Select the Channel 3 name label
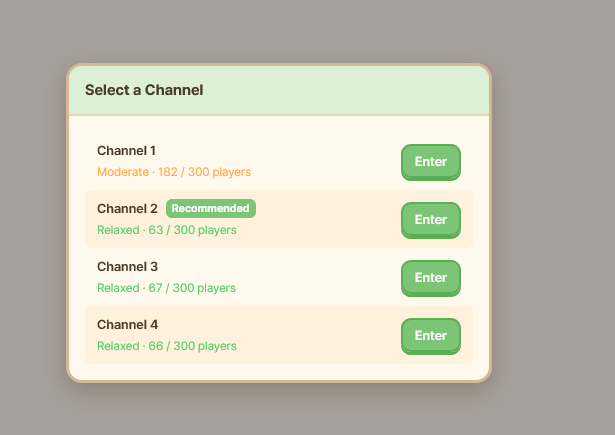 pos(127,267)
